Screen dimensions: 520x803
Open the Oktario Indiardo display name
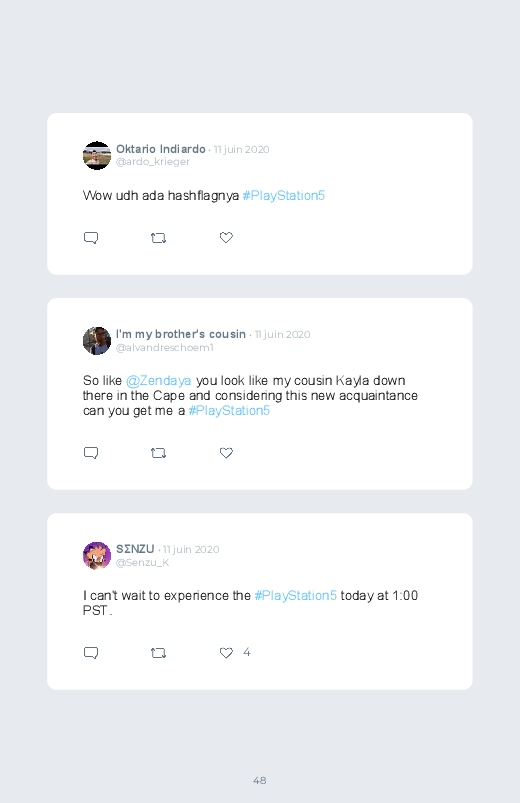point(161,149)
